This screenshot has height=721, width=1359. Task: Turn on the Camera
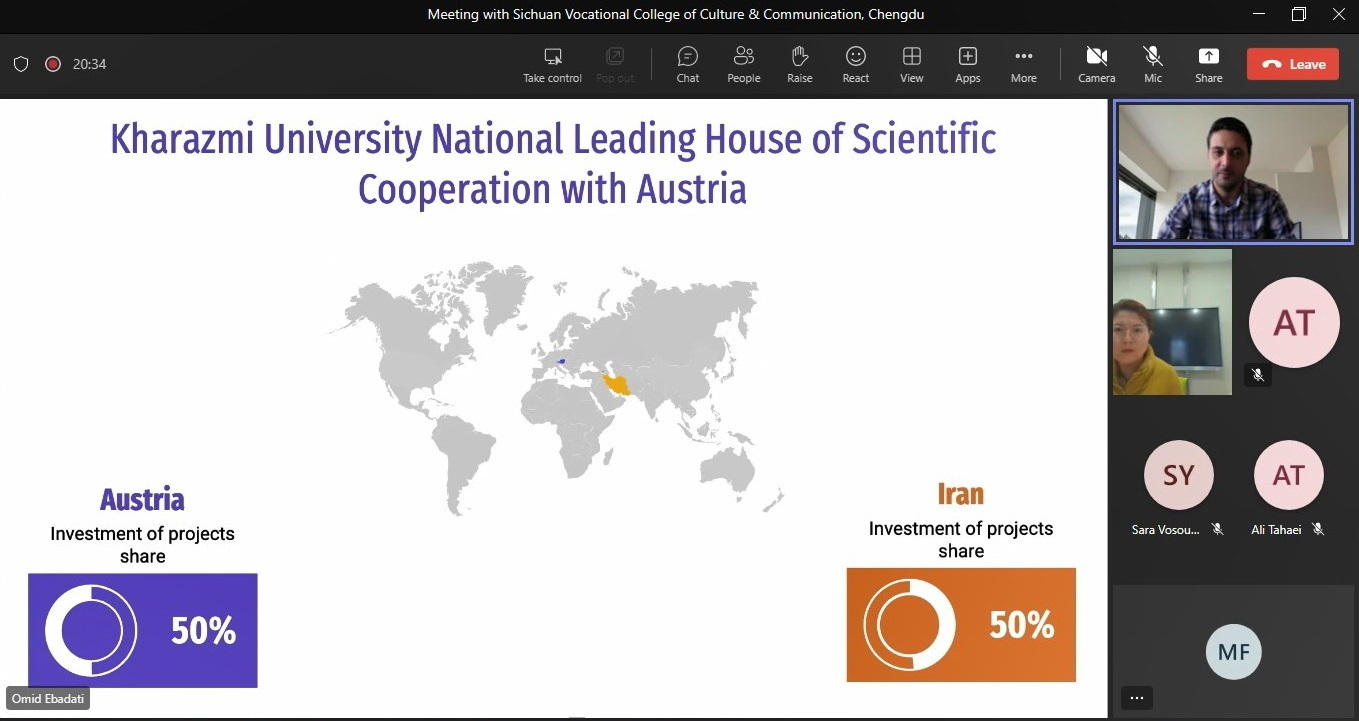1096,64
